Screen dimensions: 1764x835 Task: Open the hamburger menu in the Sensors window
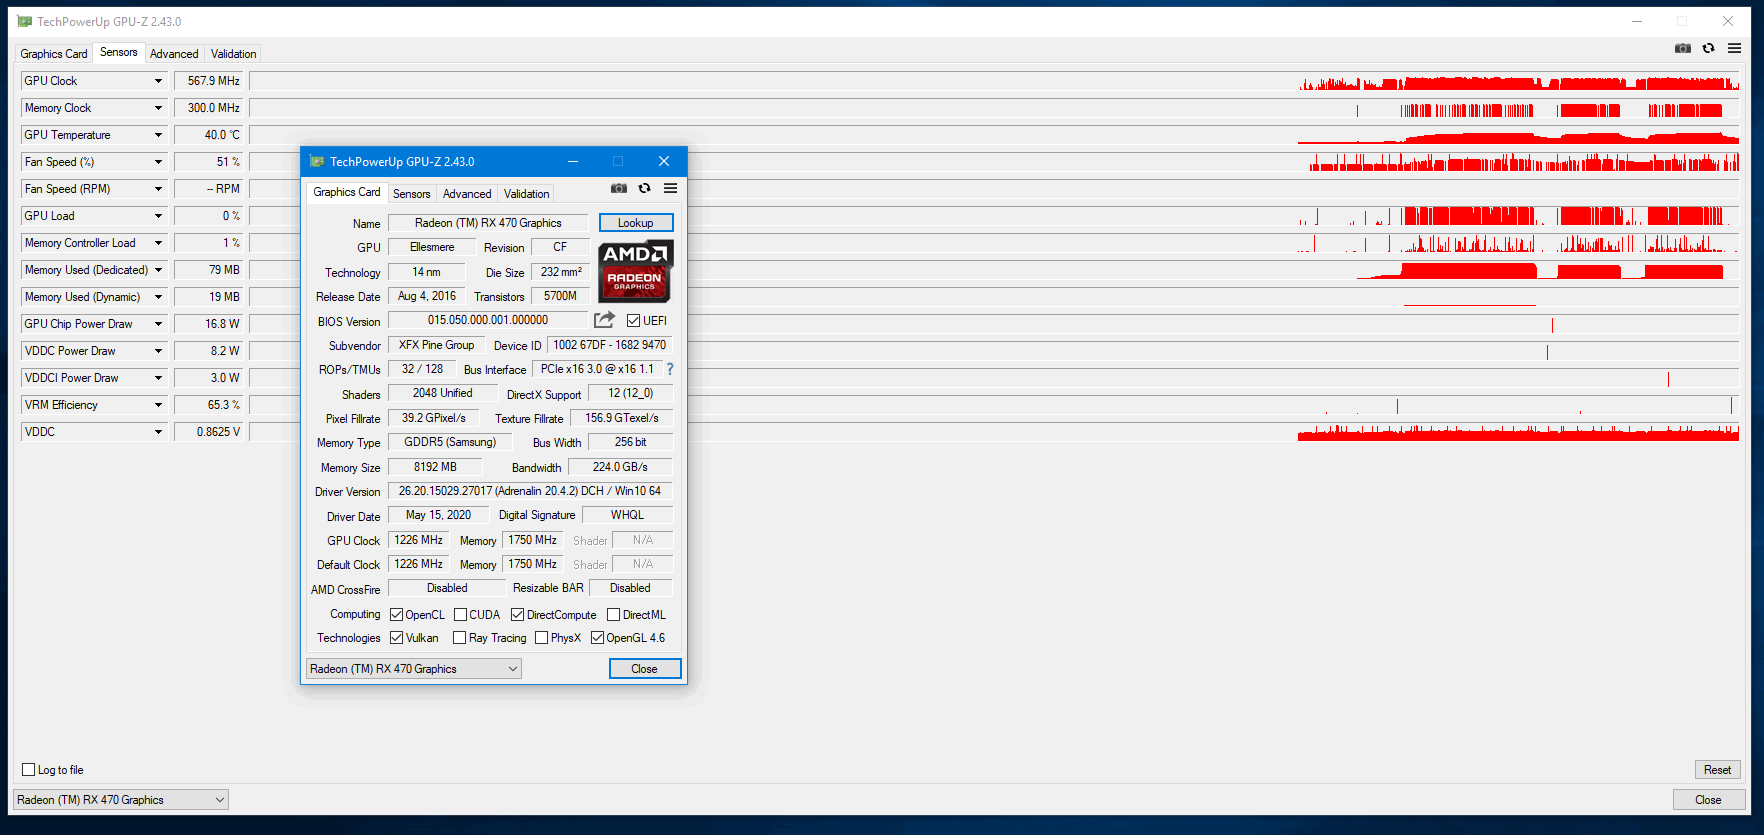pyautogui.click(x=1734, y=48)
